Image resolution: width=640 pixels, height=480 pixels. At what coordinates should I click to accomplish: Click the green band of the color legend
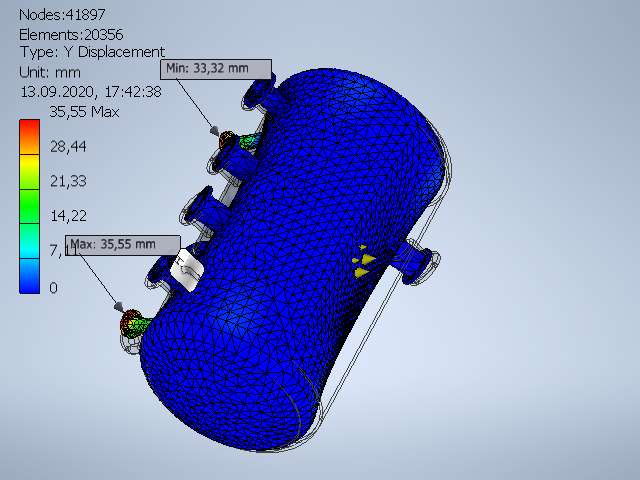29,206
